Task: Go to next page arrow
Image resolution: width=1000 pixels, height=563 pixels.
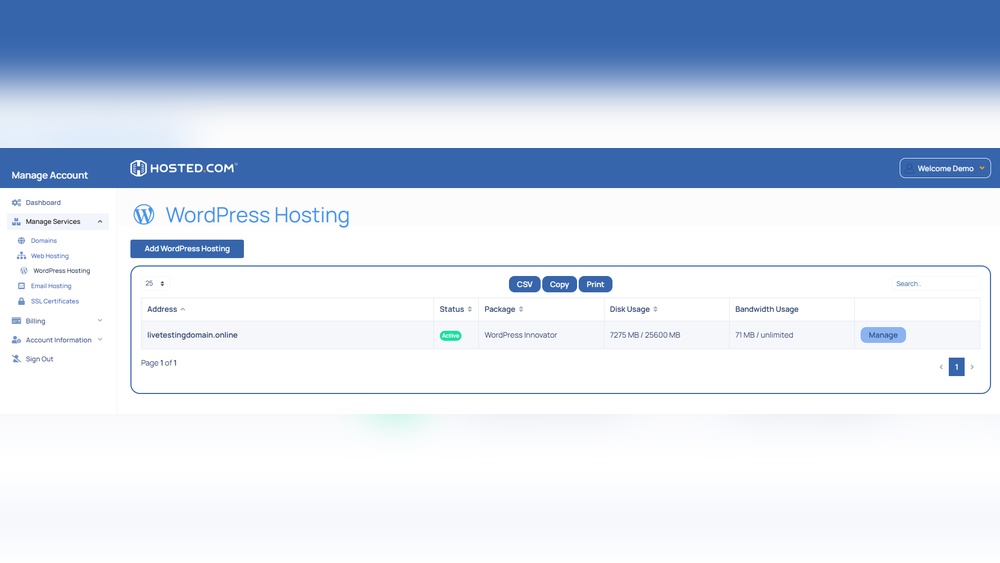Action: [972, 367]
